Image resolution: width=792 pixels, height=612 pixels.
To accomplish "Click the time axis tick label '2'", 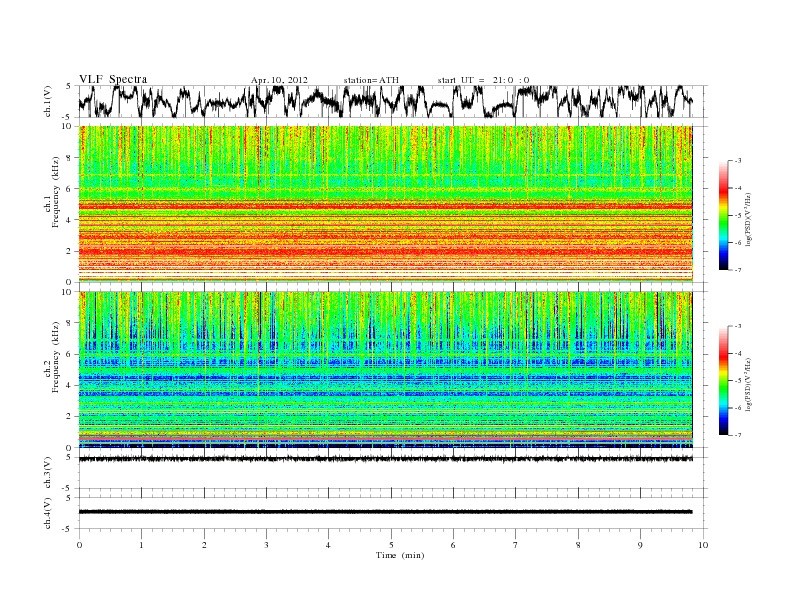I will [204, 545].
